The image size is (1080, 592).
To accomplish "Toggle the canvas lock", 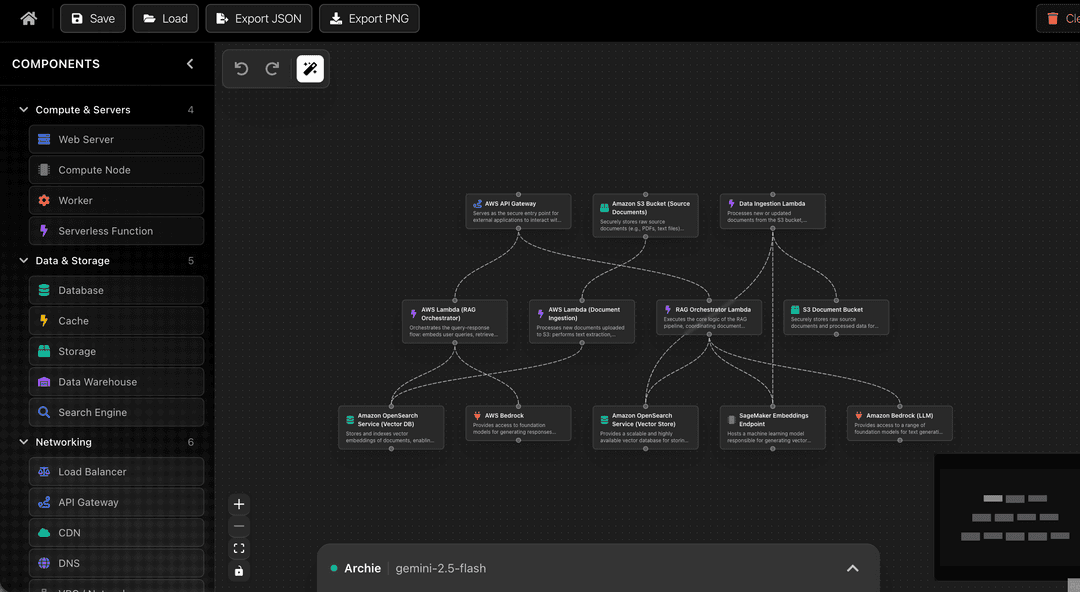I will pos(238,570).
